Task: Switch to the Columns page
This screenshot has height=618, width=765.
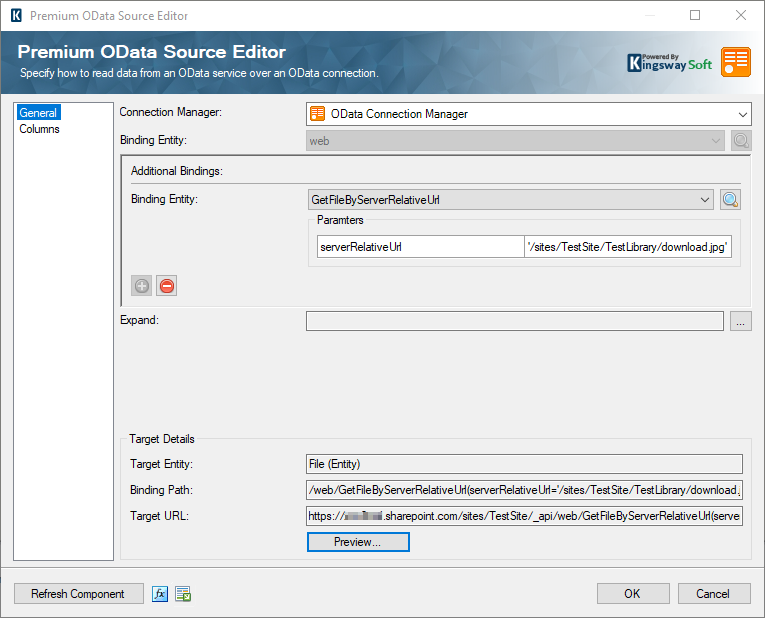Action: (40, 129)
